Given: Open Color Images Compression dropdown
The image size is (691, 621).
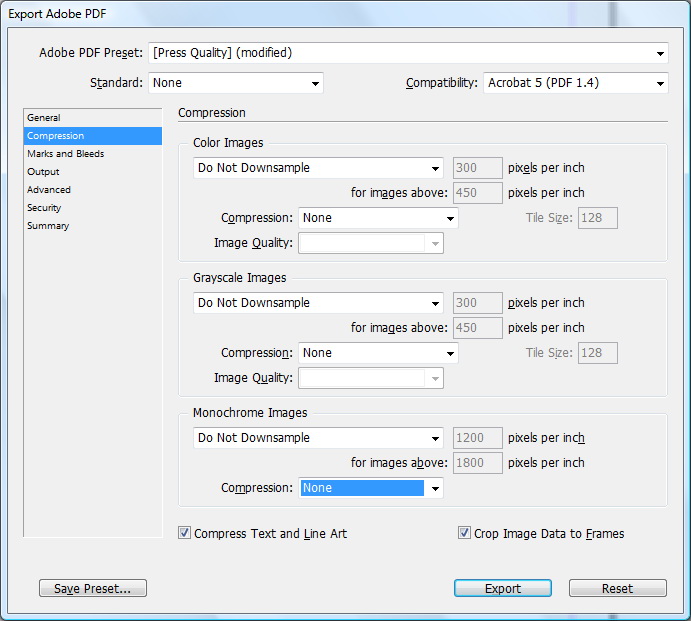Looking at the screenshot, I should click(378, 218).
